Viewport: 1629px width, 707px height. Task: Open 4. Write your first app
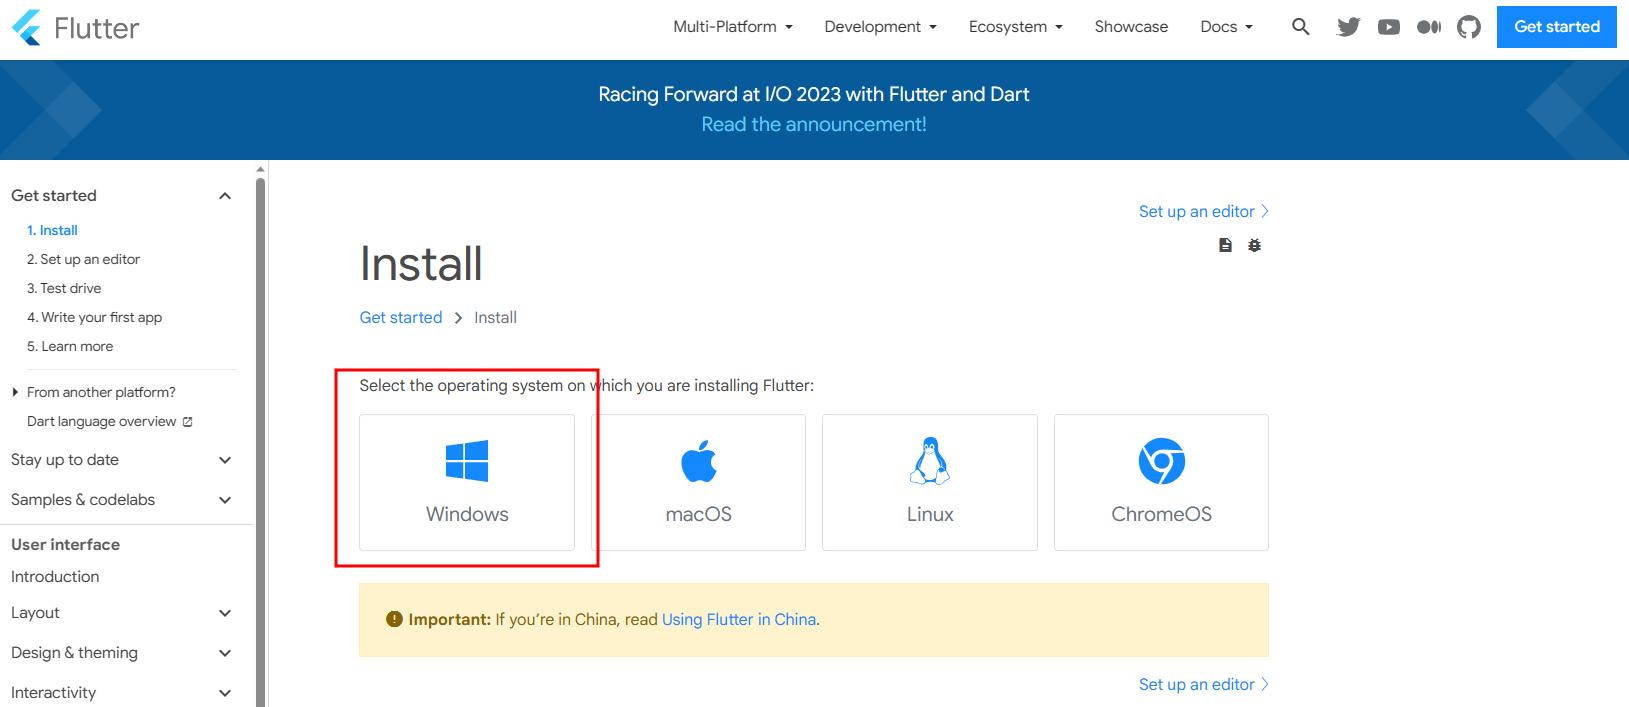coord(94,317)
